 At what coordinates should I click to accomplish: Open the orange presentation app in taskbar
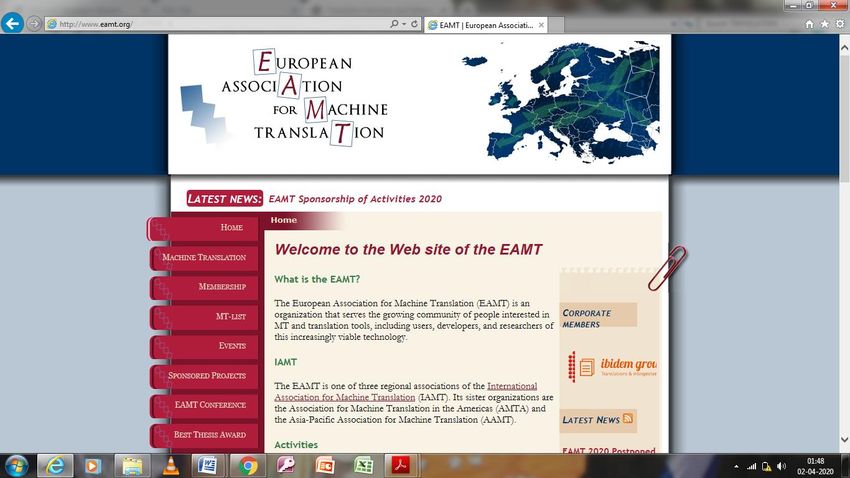pyautogui.click(x=325, y=466)
